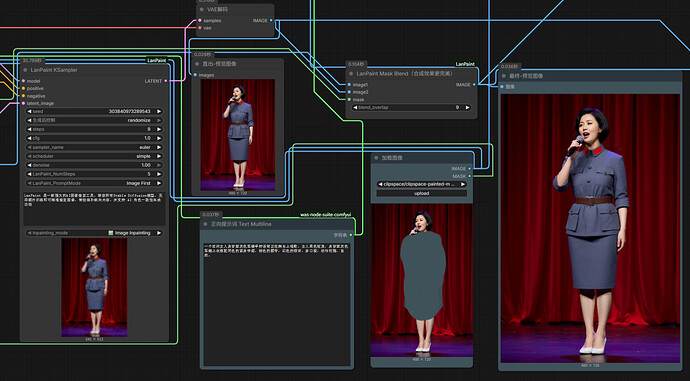Click the mask input socket on LanPaint Mask Blend

click(x=349, y=99)
